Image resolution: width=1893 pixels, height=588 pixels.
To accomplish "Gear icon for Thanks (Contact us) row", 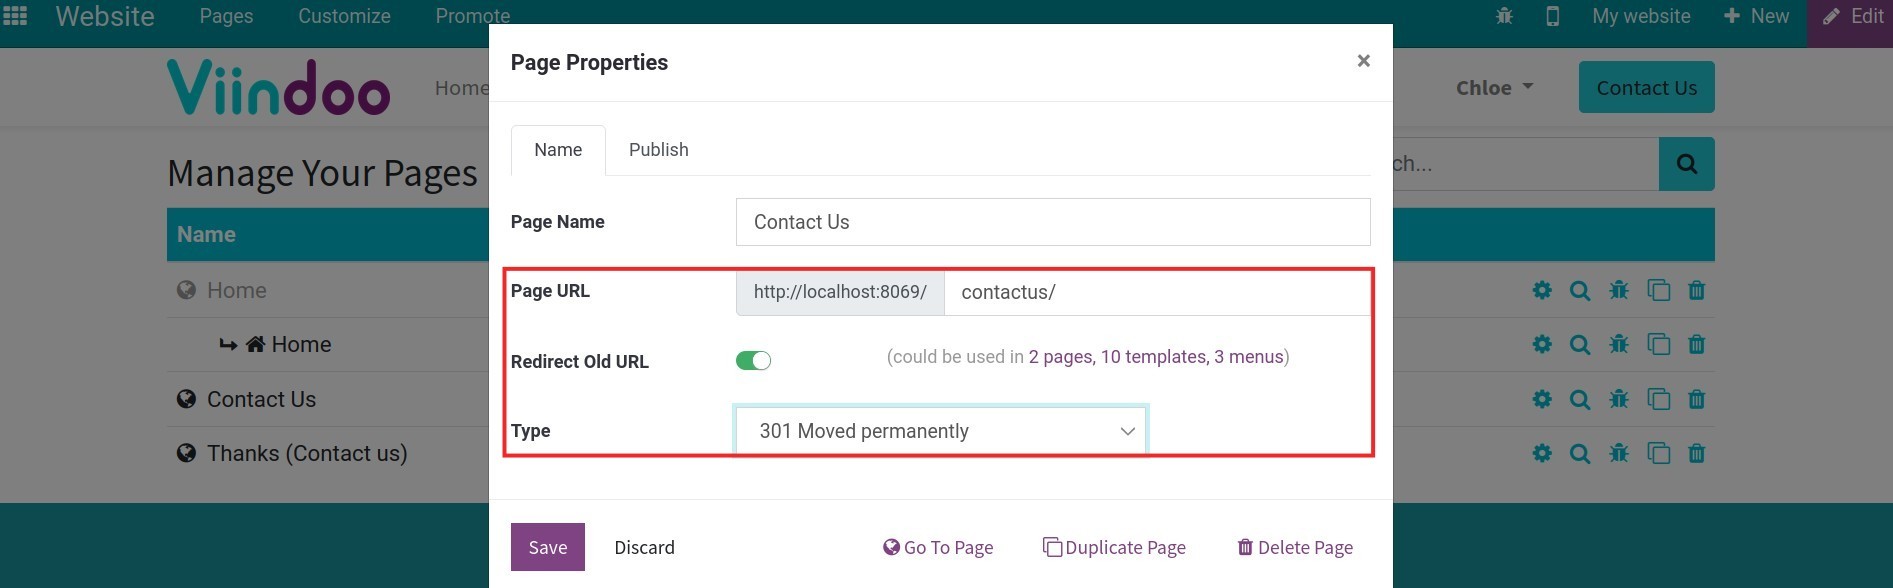I will (1542, 453).
